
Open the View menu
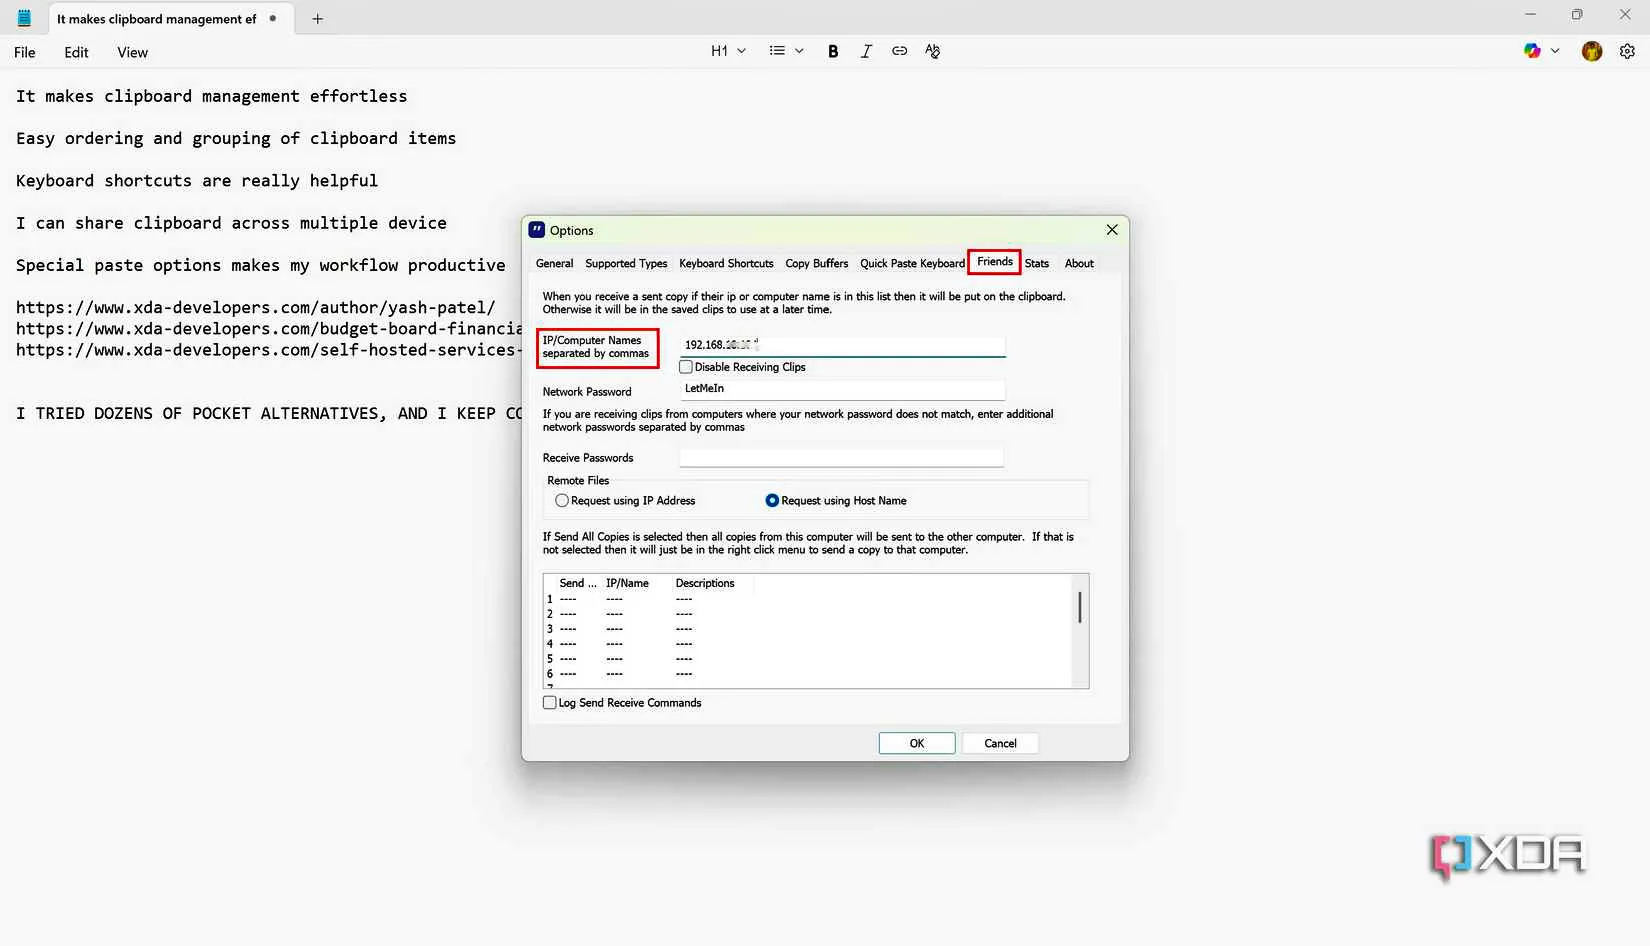[x=131, y=52]
